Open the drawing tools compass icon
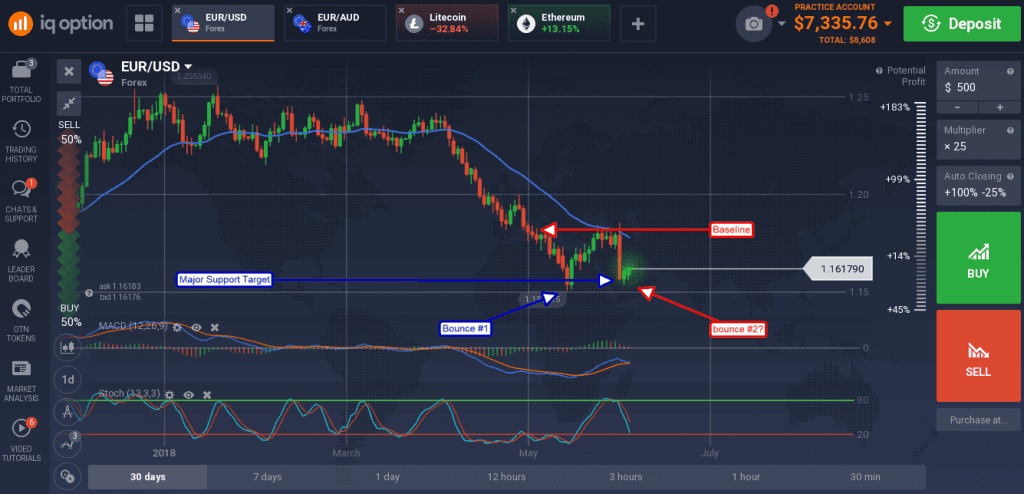The height and width of the screenshot is (494, 1024). [x=67, y=412]
